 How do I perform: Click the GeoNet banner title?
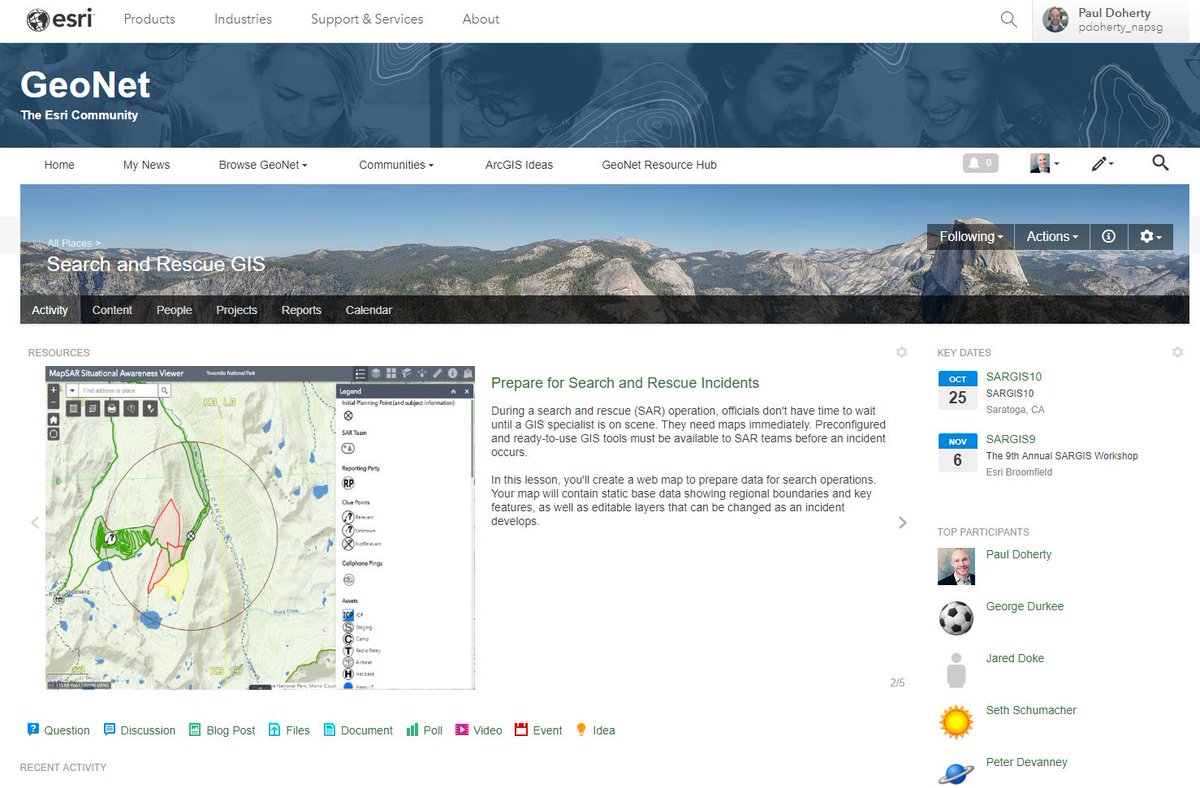pos(85,84)
